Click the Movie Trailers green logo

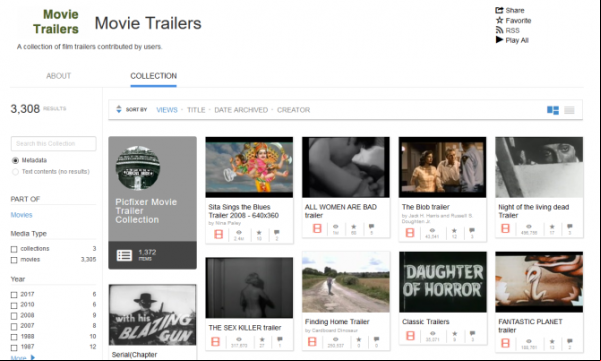[x=56, y=21]
